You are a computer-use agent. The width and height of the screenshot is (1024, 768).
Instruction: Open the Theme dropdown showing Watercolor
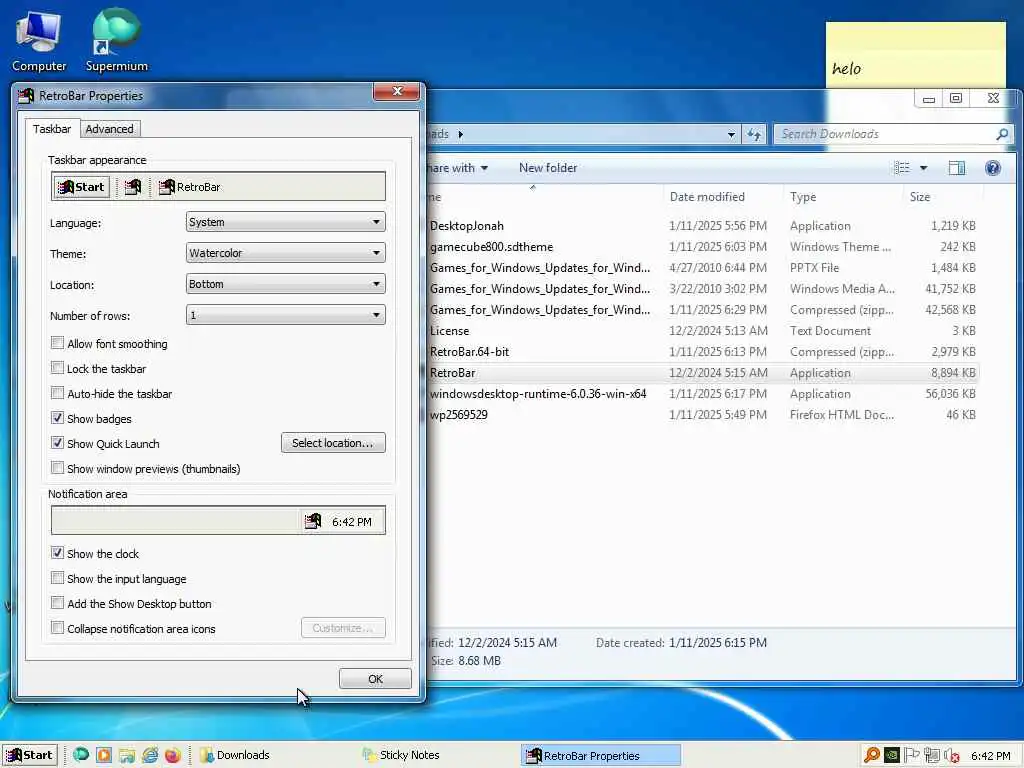(285, 253)
